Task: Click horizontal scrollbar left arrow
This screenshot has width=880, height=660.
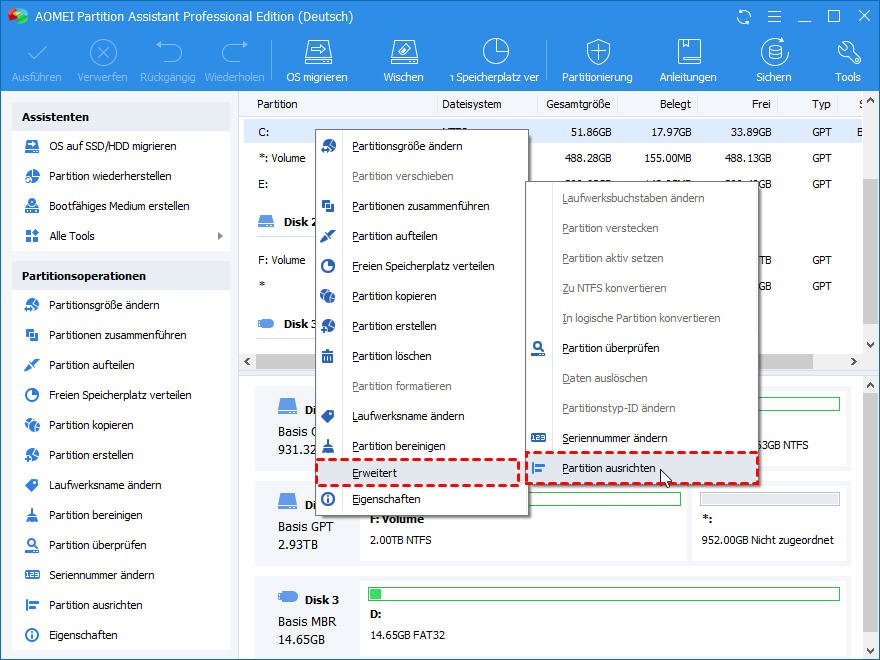Action: (248, 362)
